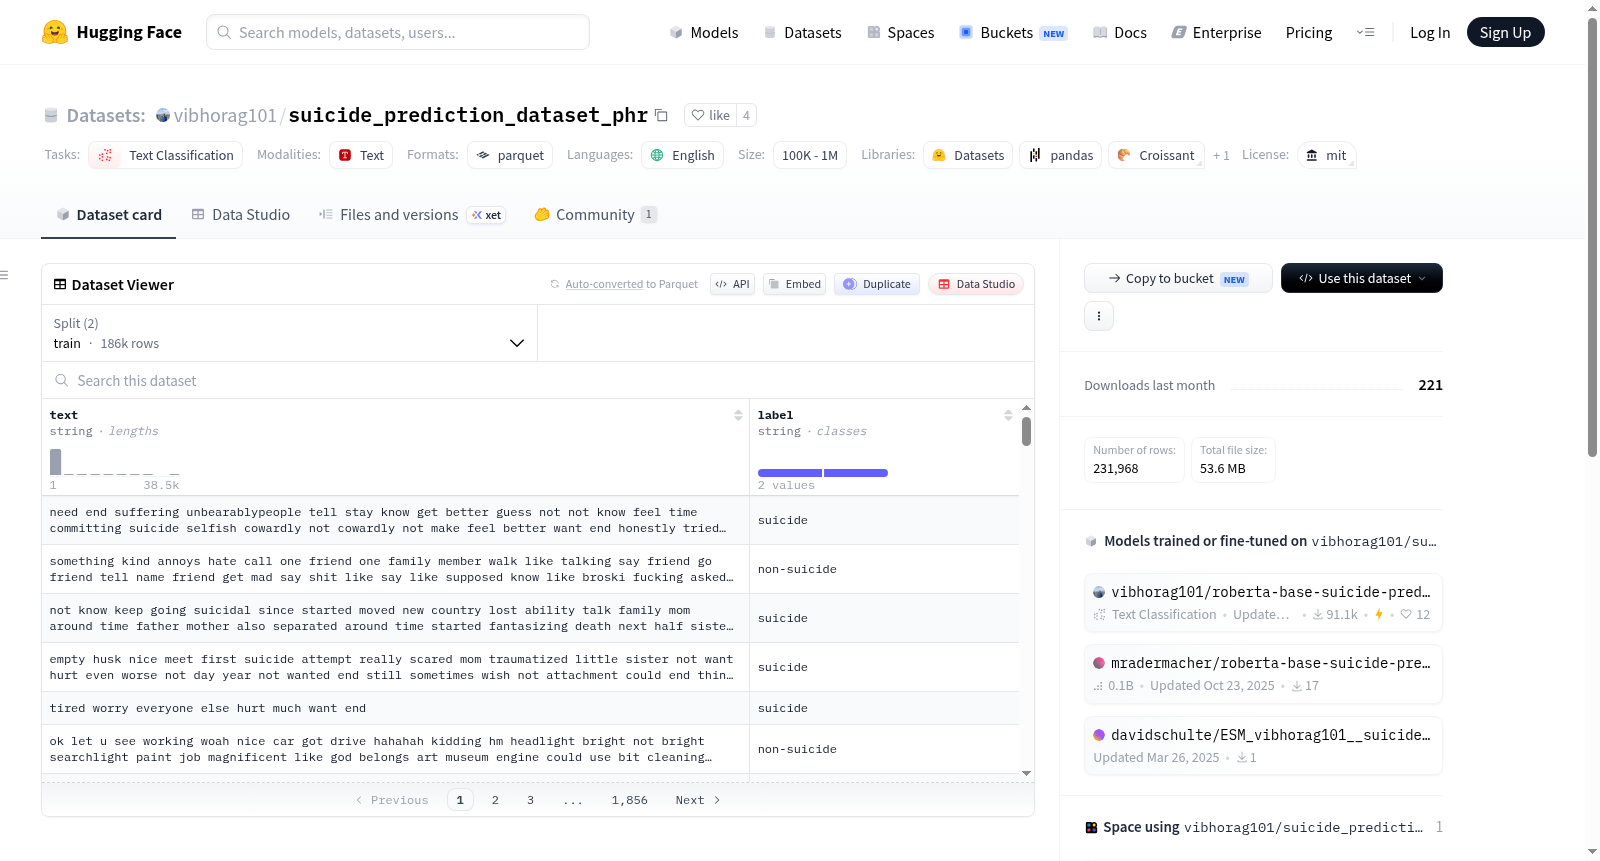
Task: Open the Datasets nav item
Action: point(802,32)
